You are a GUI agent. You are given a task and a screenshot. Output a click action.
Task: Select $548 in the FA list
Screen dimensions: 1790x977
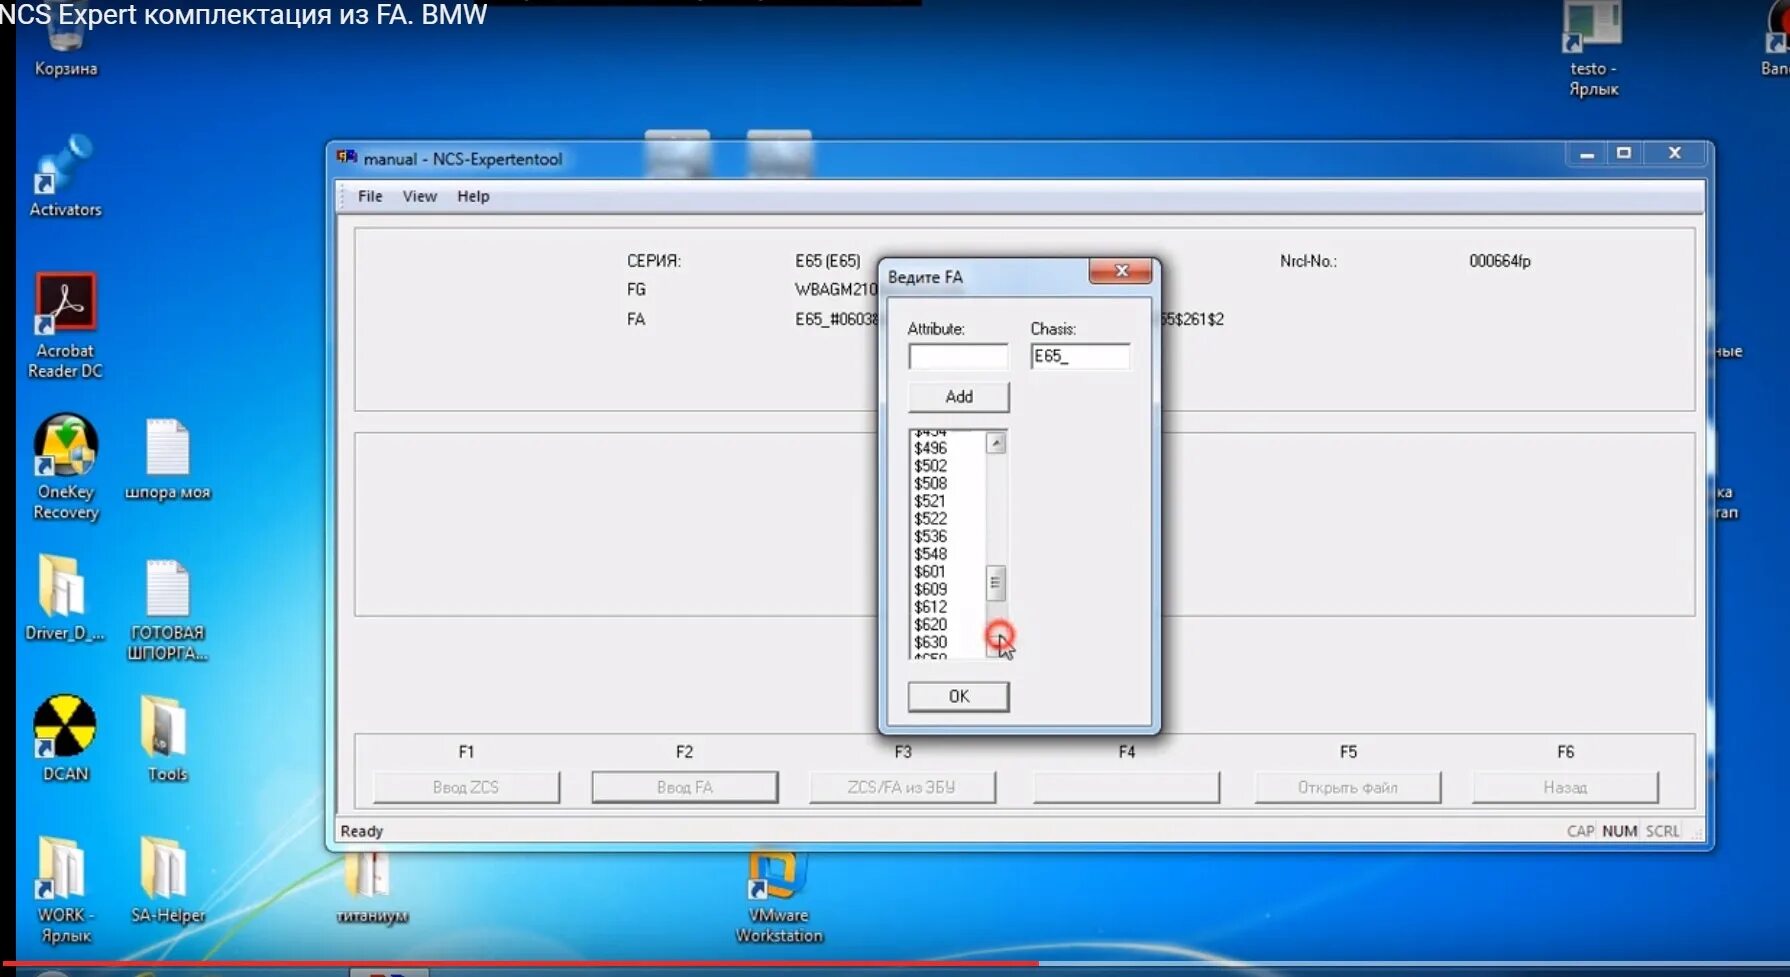931,554
